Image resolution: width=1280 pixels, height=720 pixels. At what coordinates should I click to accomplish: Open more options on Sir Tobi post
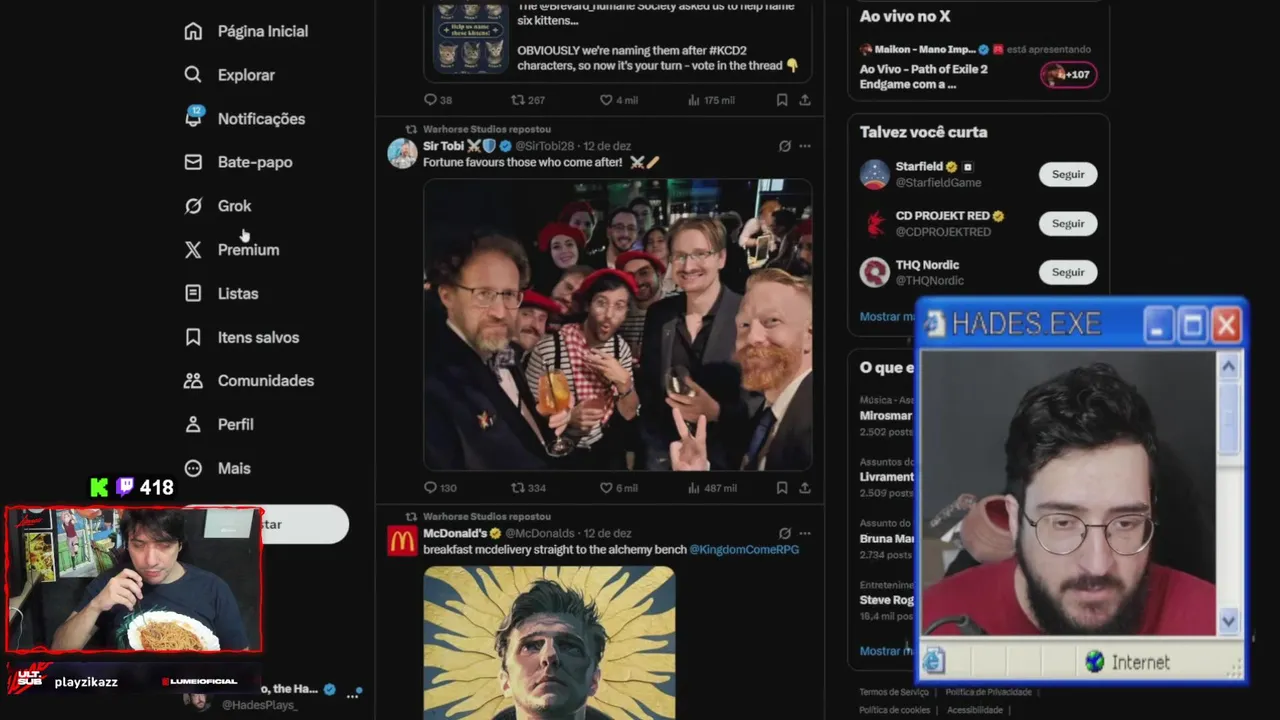(805, 146)
